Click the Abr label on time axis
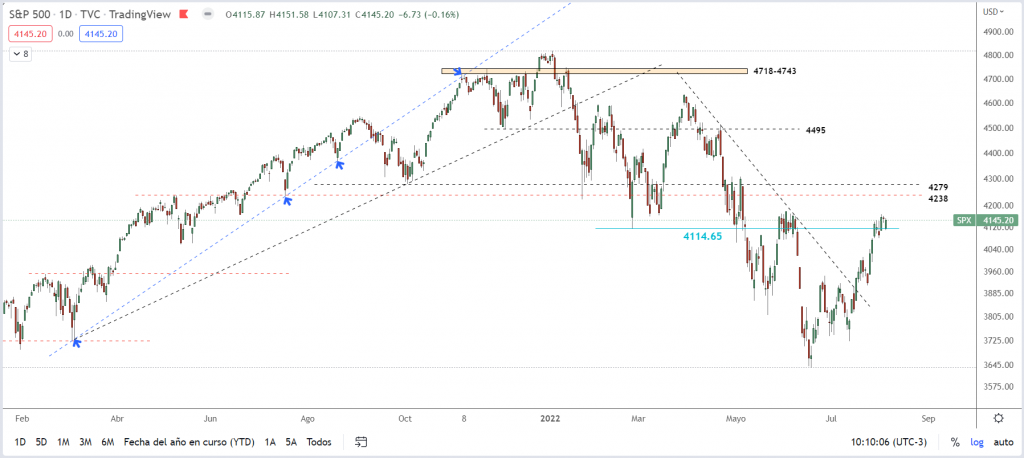Image resolution: width=1024 pixels, height=458 pixels. coord(117,418)
